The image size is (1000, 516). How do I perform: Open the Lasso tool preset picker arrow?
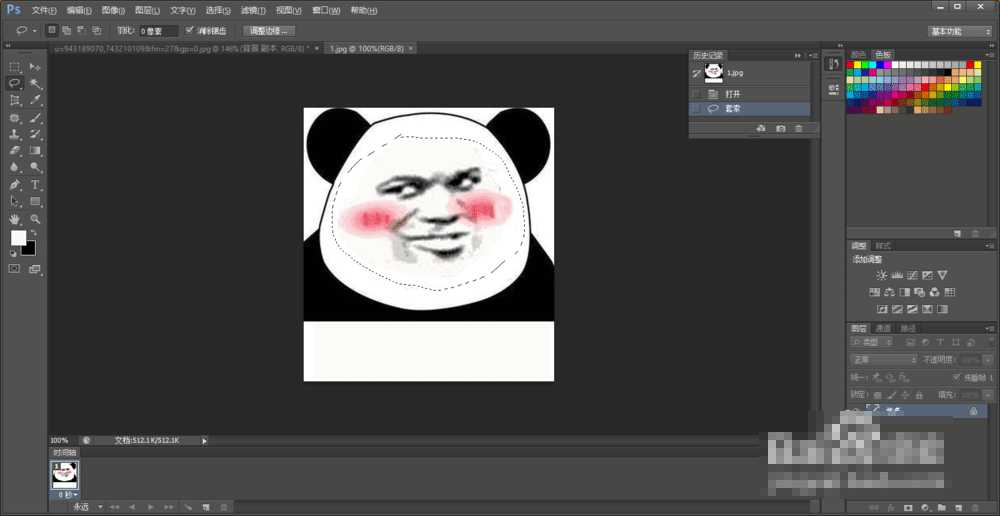34,31
